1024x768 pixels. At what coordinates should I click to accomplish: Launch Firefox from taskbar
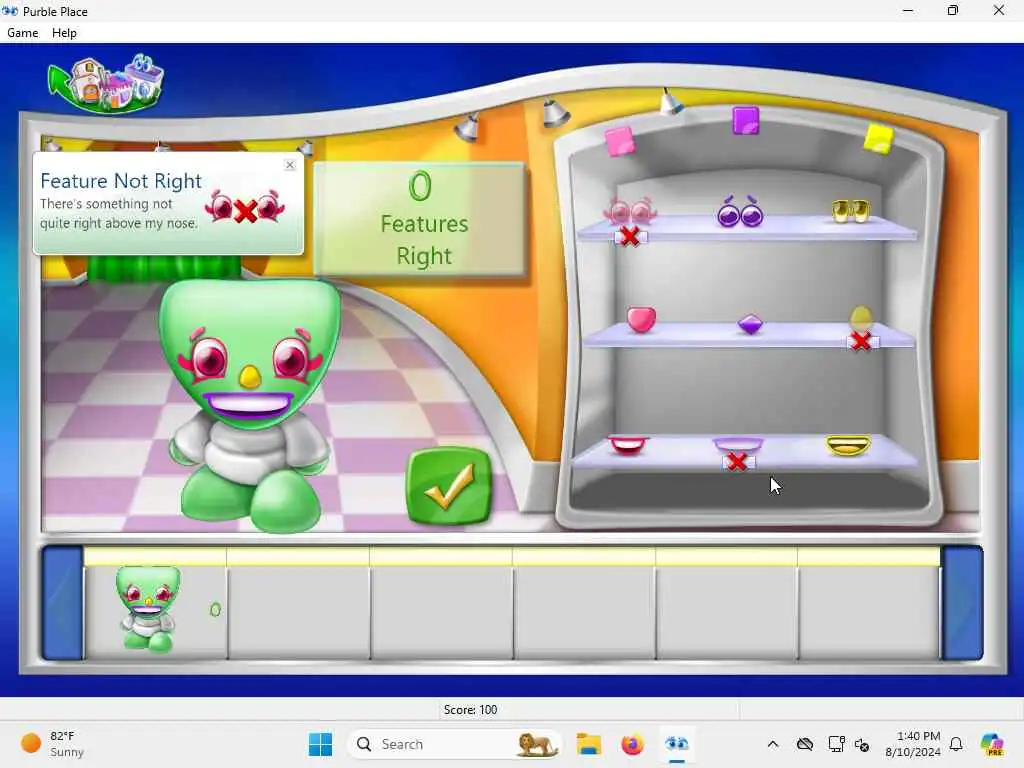pyautogui.click(x=632, y=744)
